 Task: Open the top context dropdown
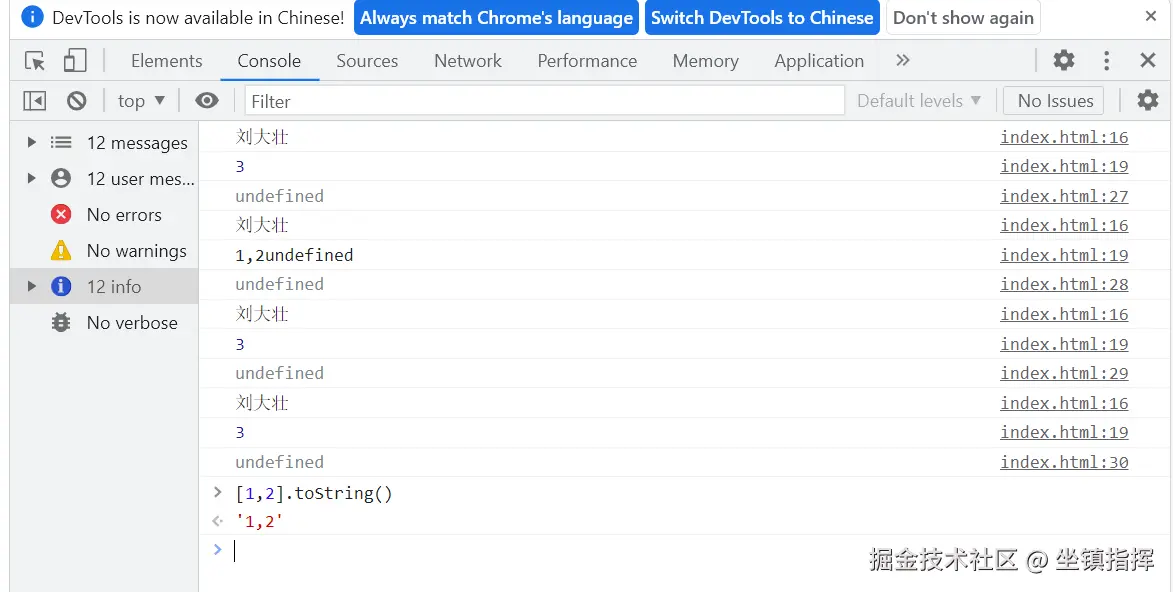[x=141, y=100]
